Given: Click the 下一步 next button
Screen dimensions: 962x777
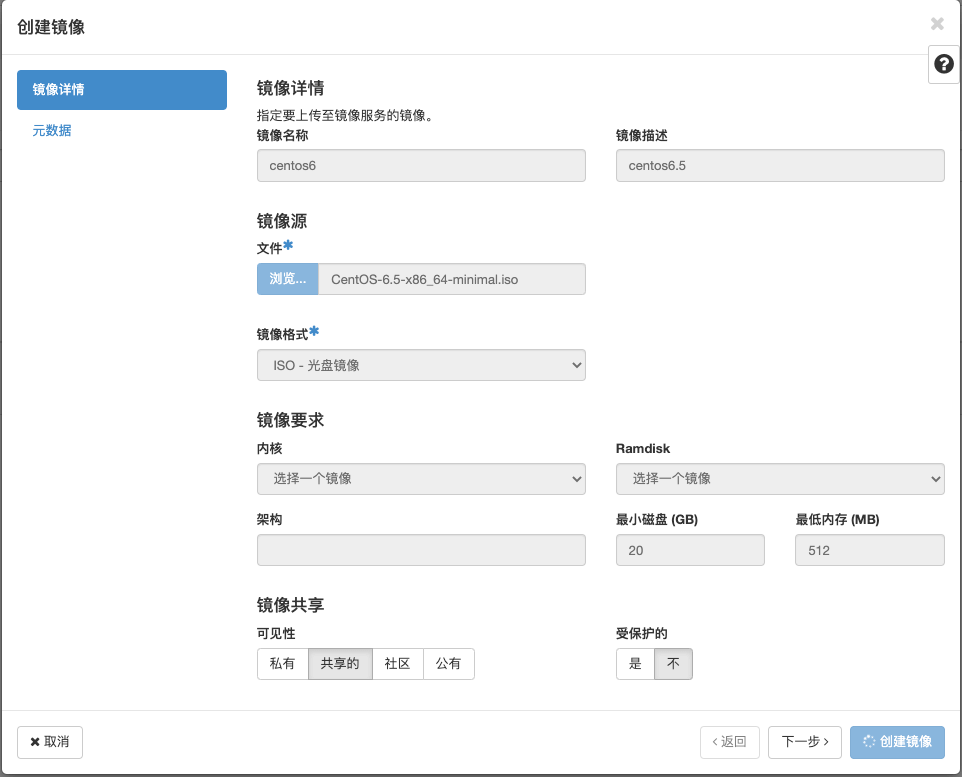Looking at the screenshot, I should click(x=805, y=742).
